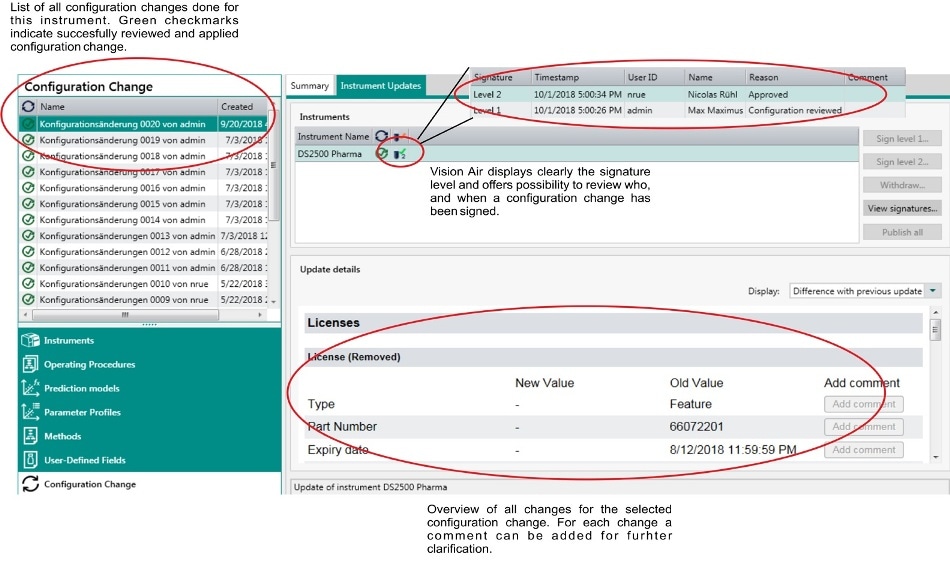Click the green checkmark of Konfigurationsänderungen 0012
The image size is (950, 562).
click(x=28, y=251)
